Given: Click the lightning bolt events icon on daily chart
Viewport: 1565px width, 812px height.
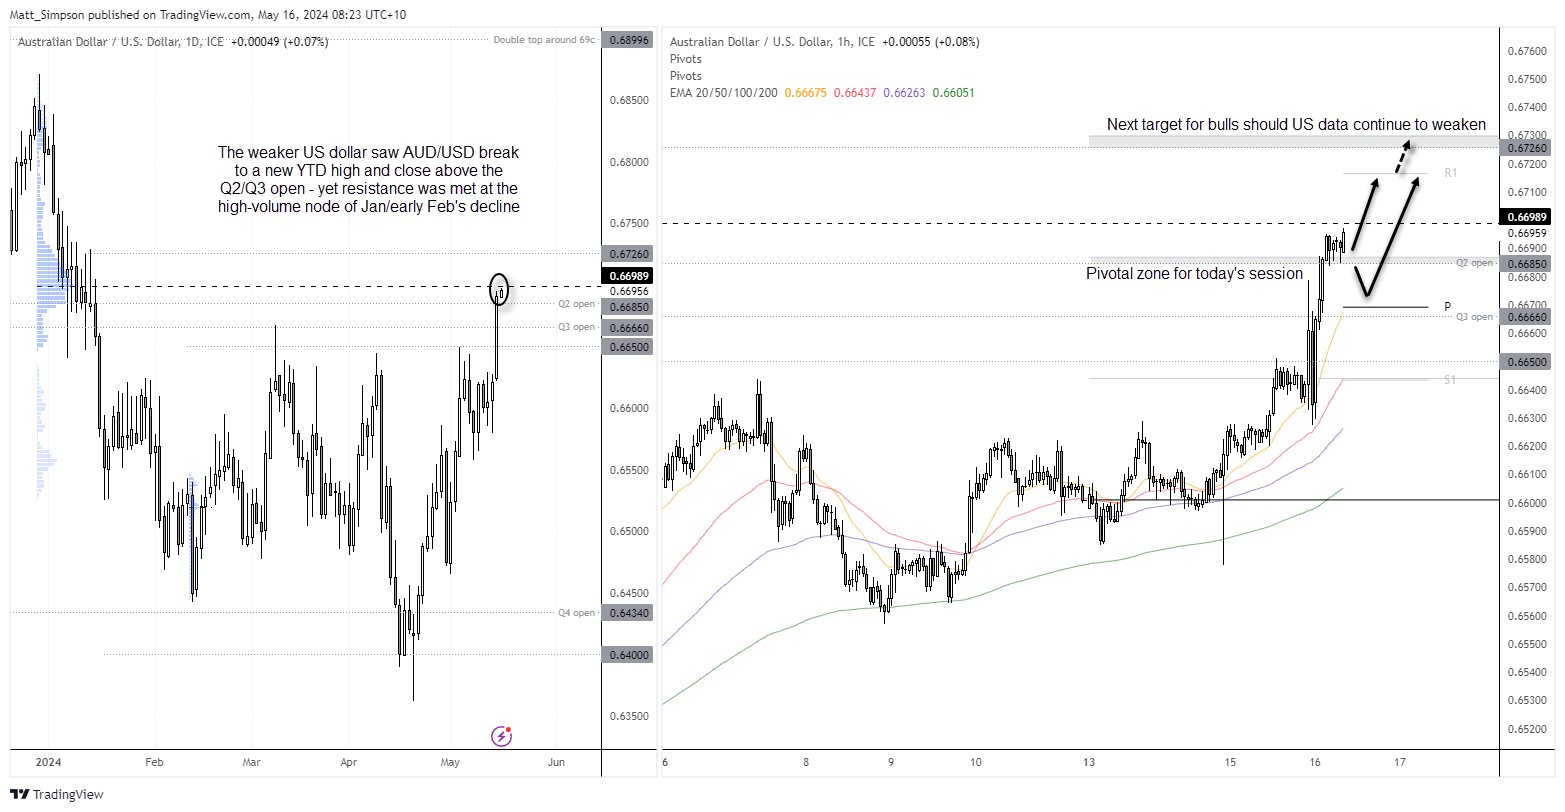Looking at the screenshot, I should click(x=502, y=736).
